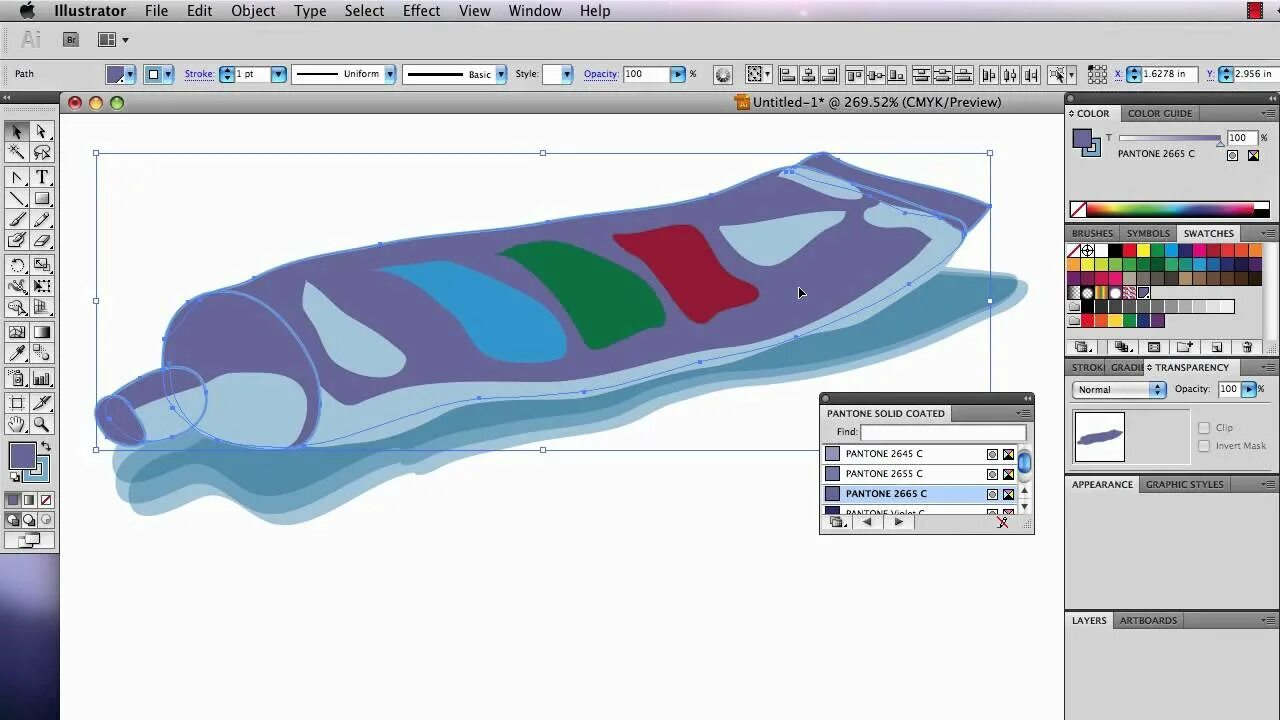The image size is (1280, 720).
Task: Click the Opacity link in control bar
Action: [600, 74]
